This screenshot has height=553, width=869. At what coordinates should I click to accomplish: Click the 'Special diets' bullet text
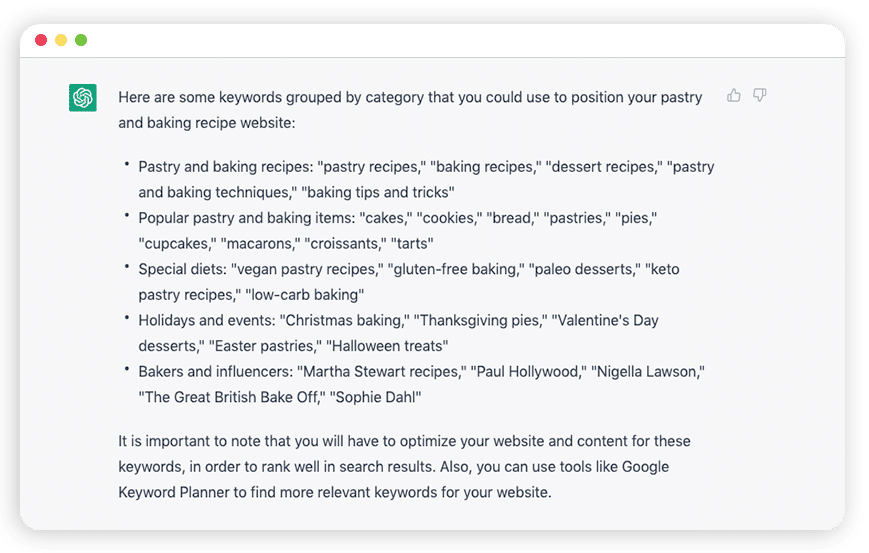182,269
